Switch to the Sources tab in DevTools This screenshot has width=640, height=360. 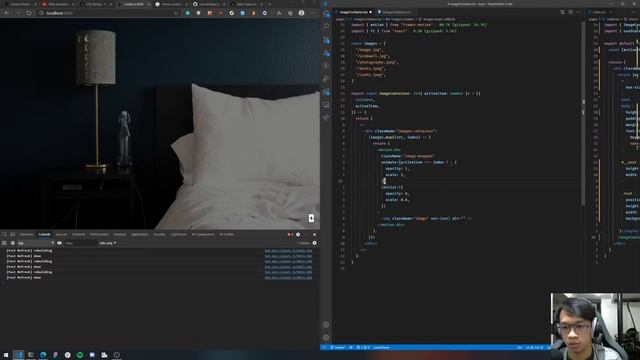61,234
